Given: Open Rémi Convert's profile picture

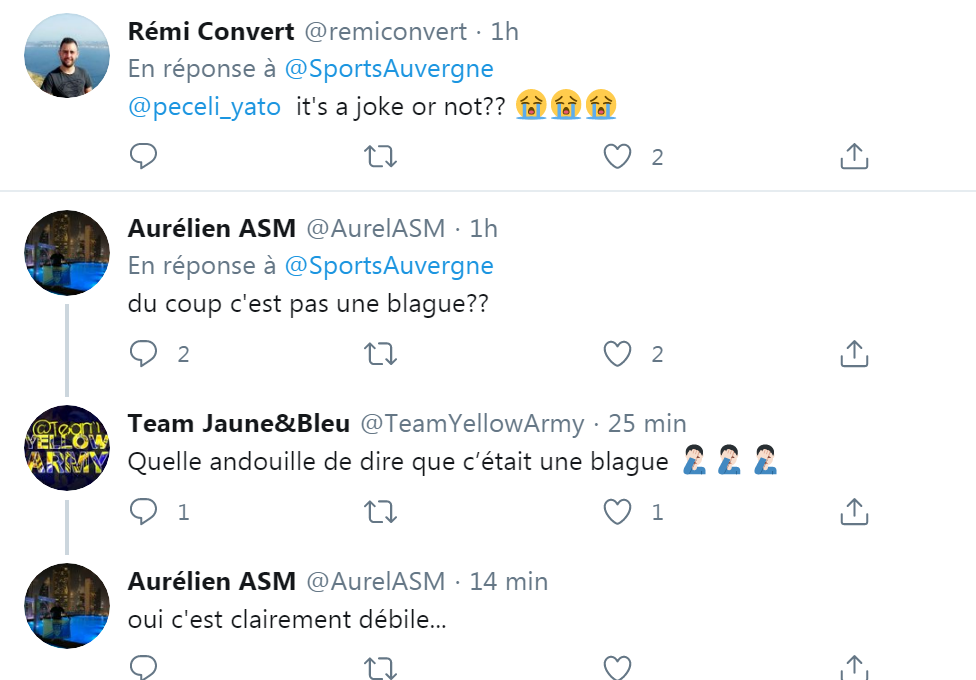Looking at the screenshot, I should [67, 56].
